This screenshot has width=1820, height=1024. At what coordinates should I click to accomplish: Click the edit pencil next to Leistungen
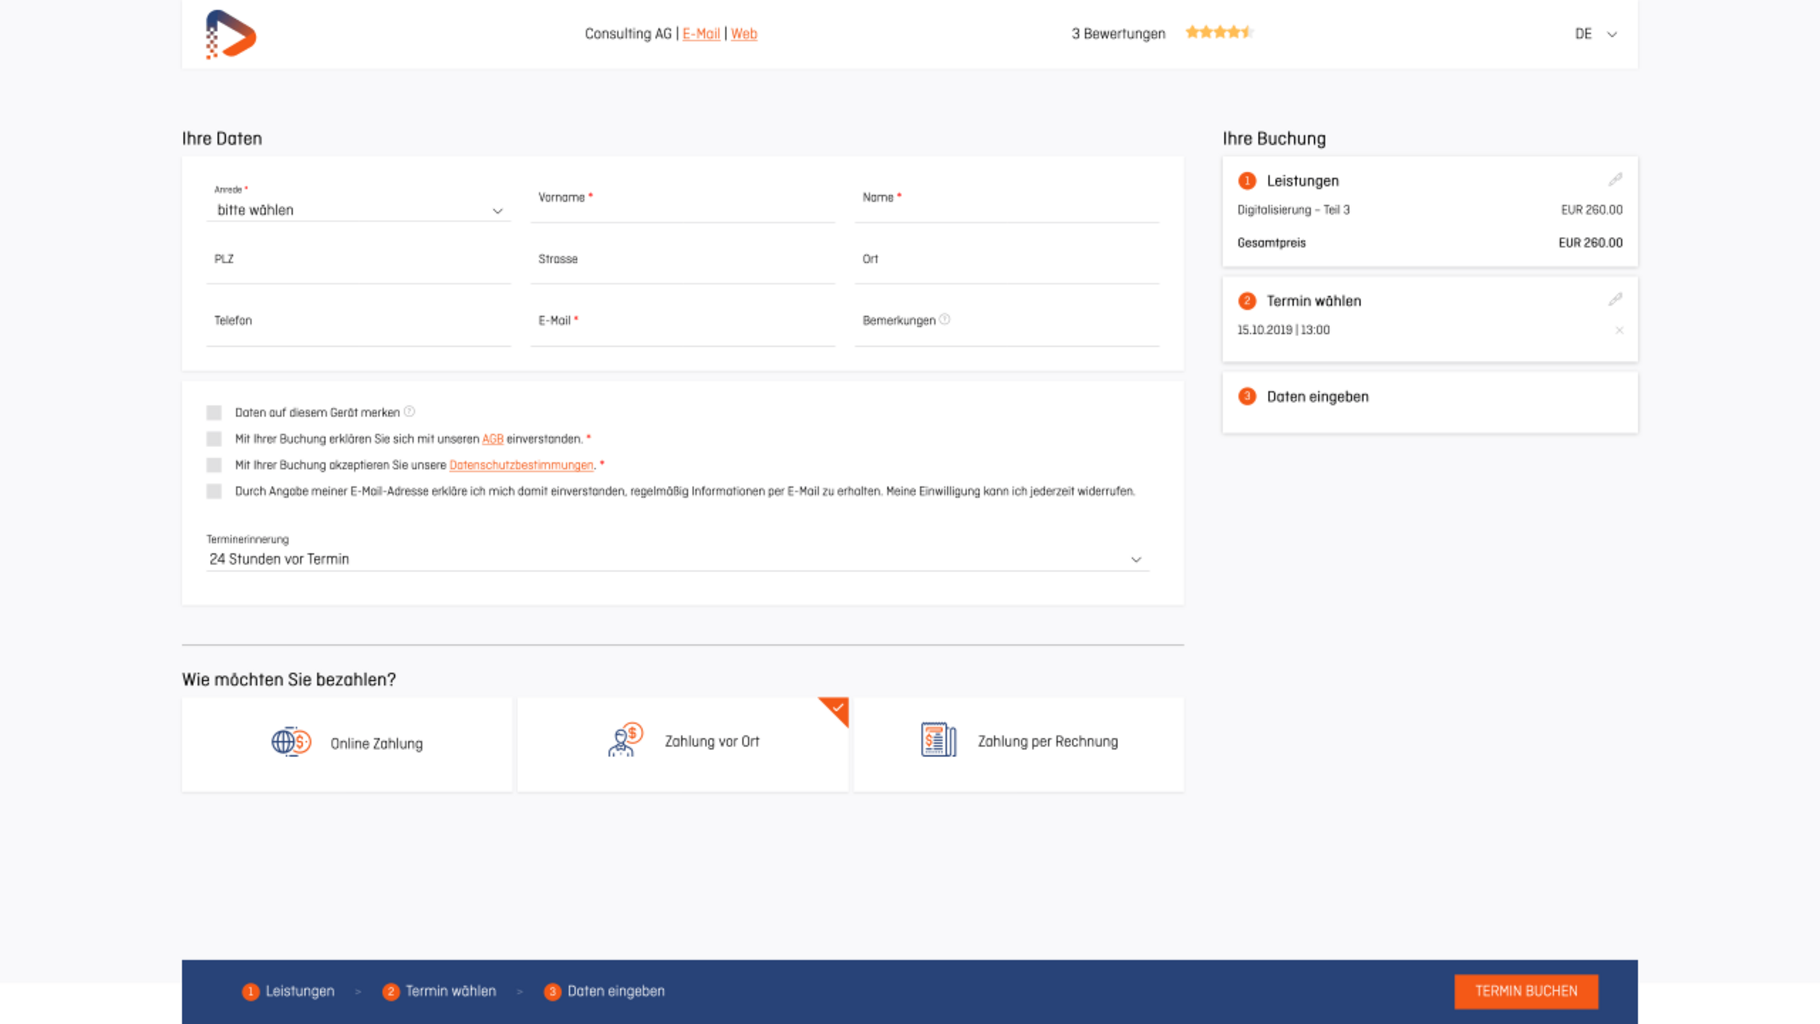pyautogui.click(x=1615, y=180)
